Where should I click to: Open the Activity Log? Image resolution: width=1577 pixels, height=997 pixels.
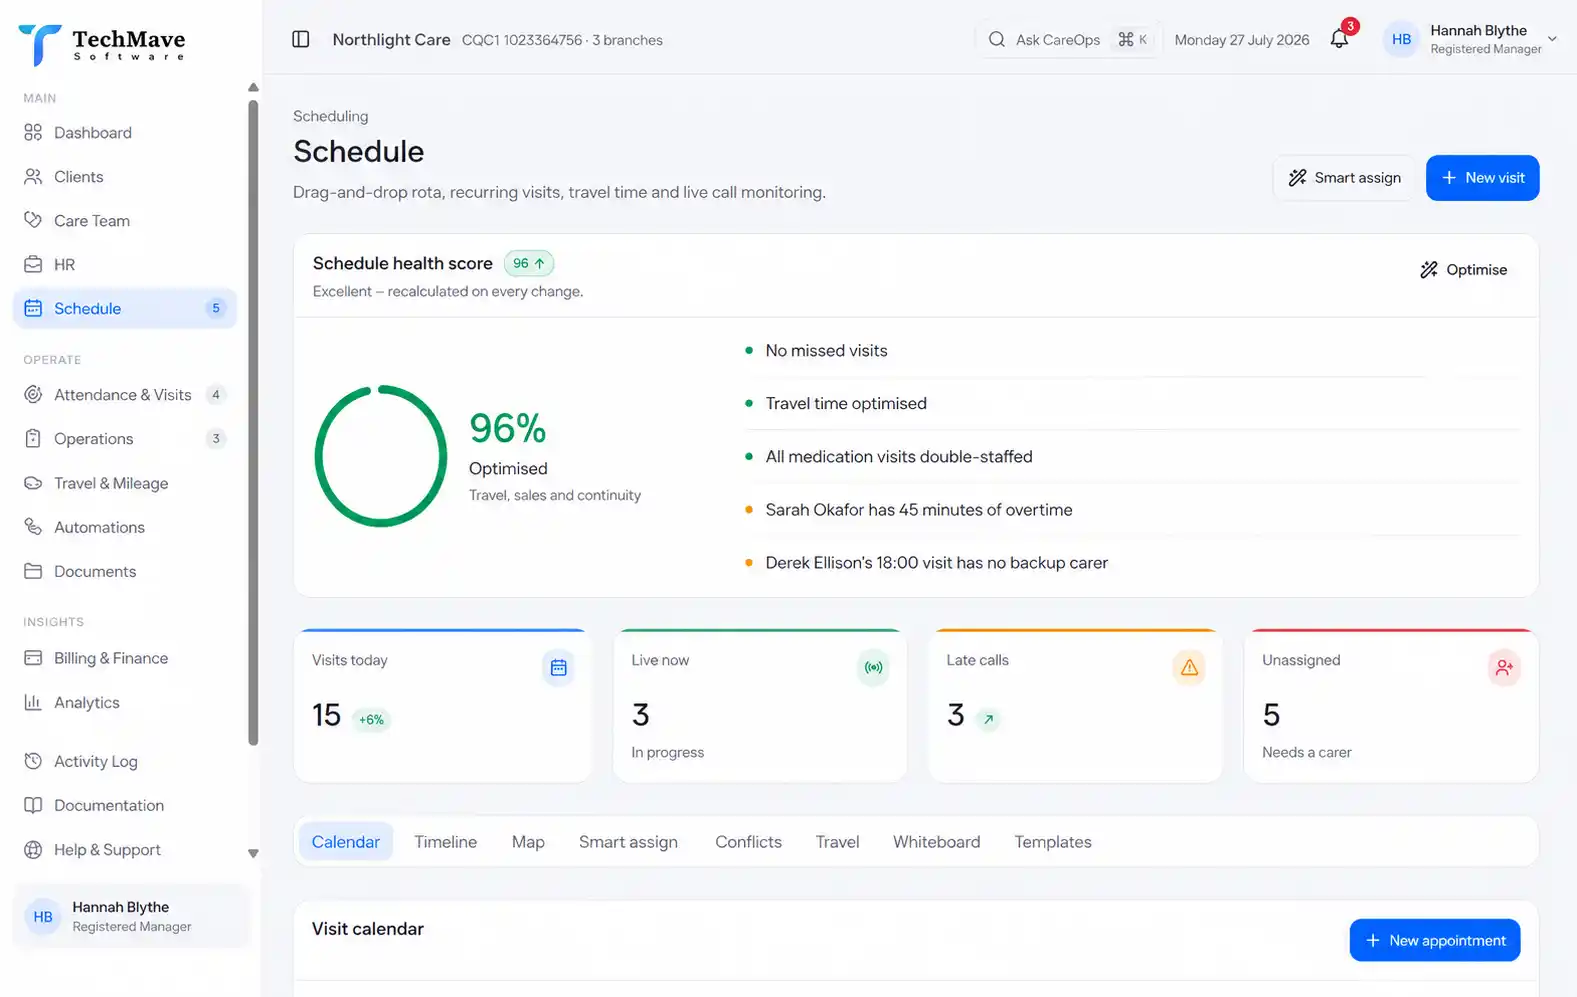click(125, 761)
